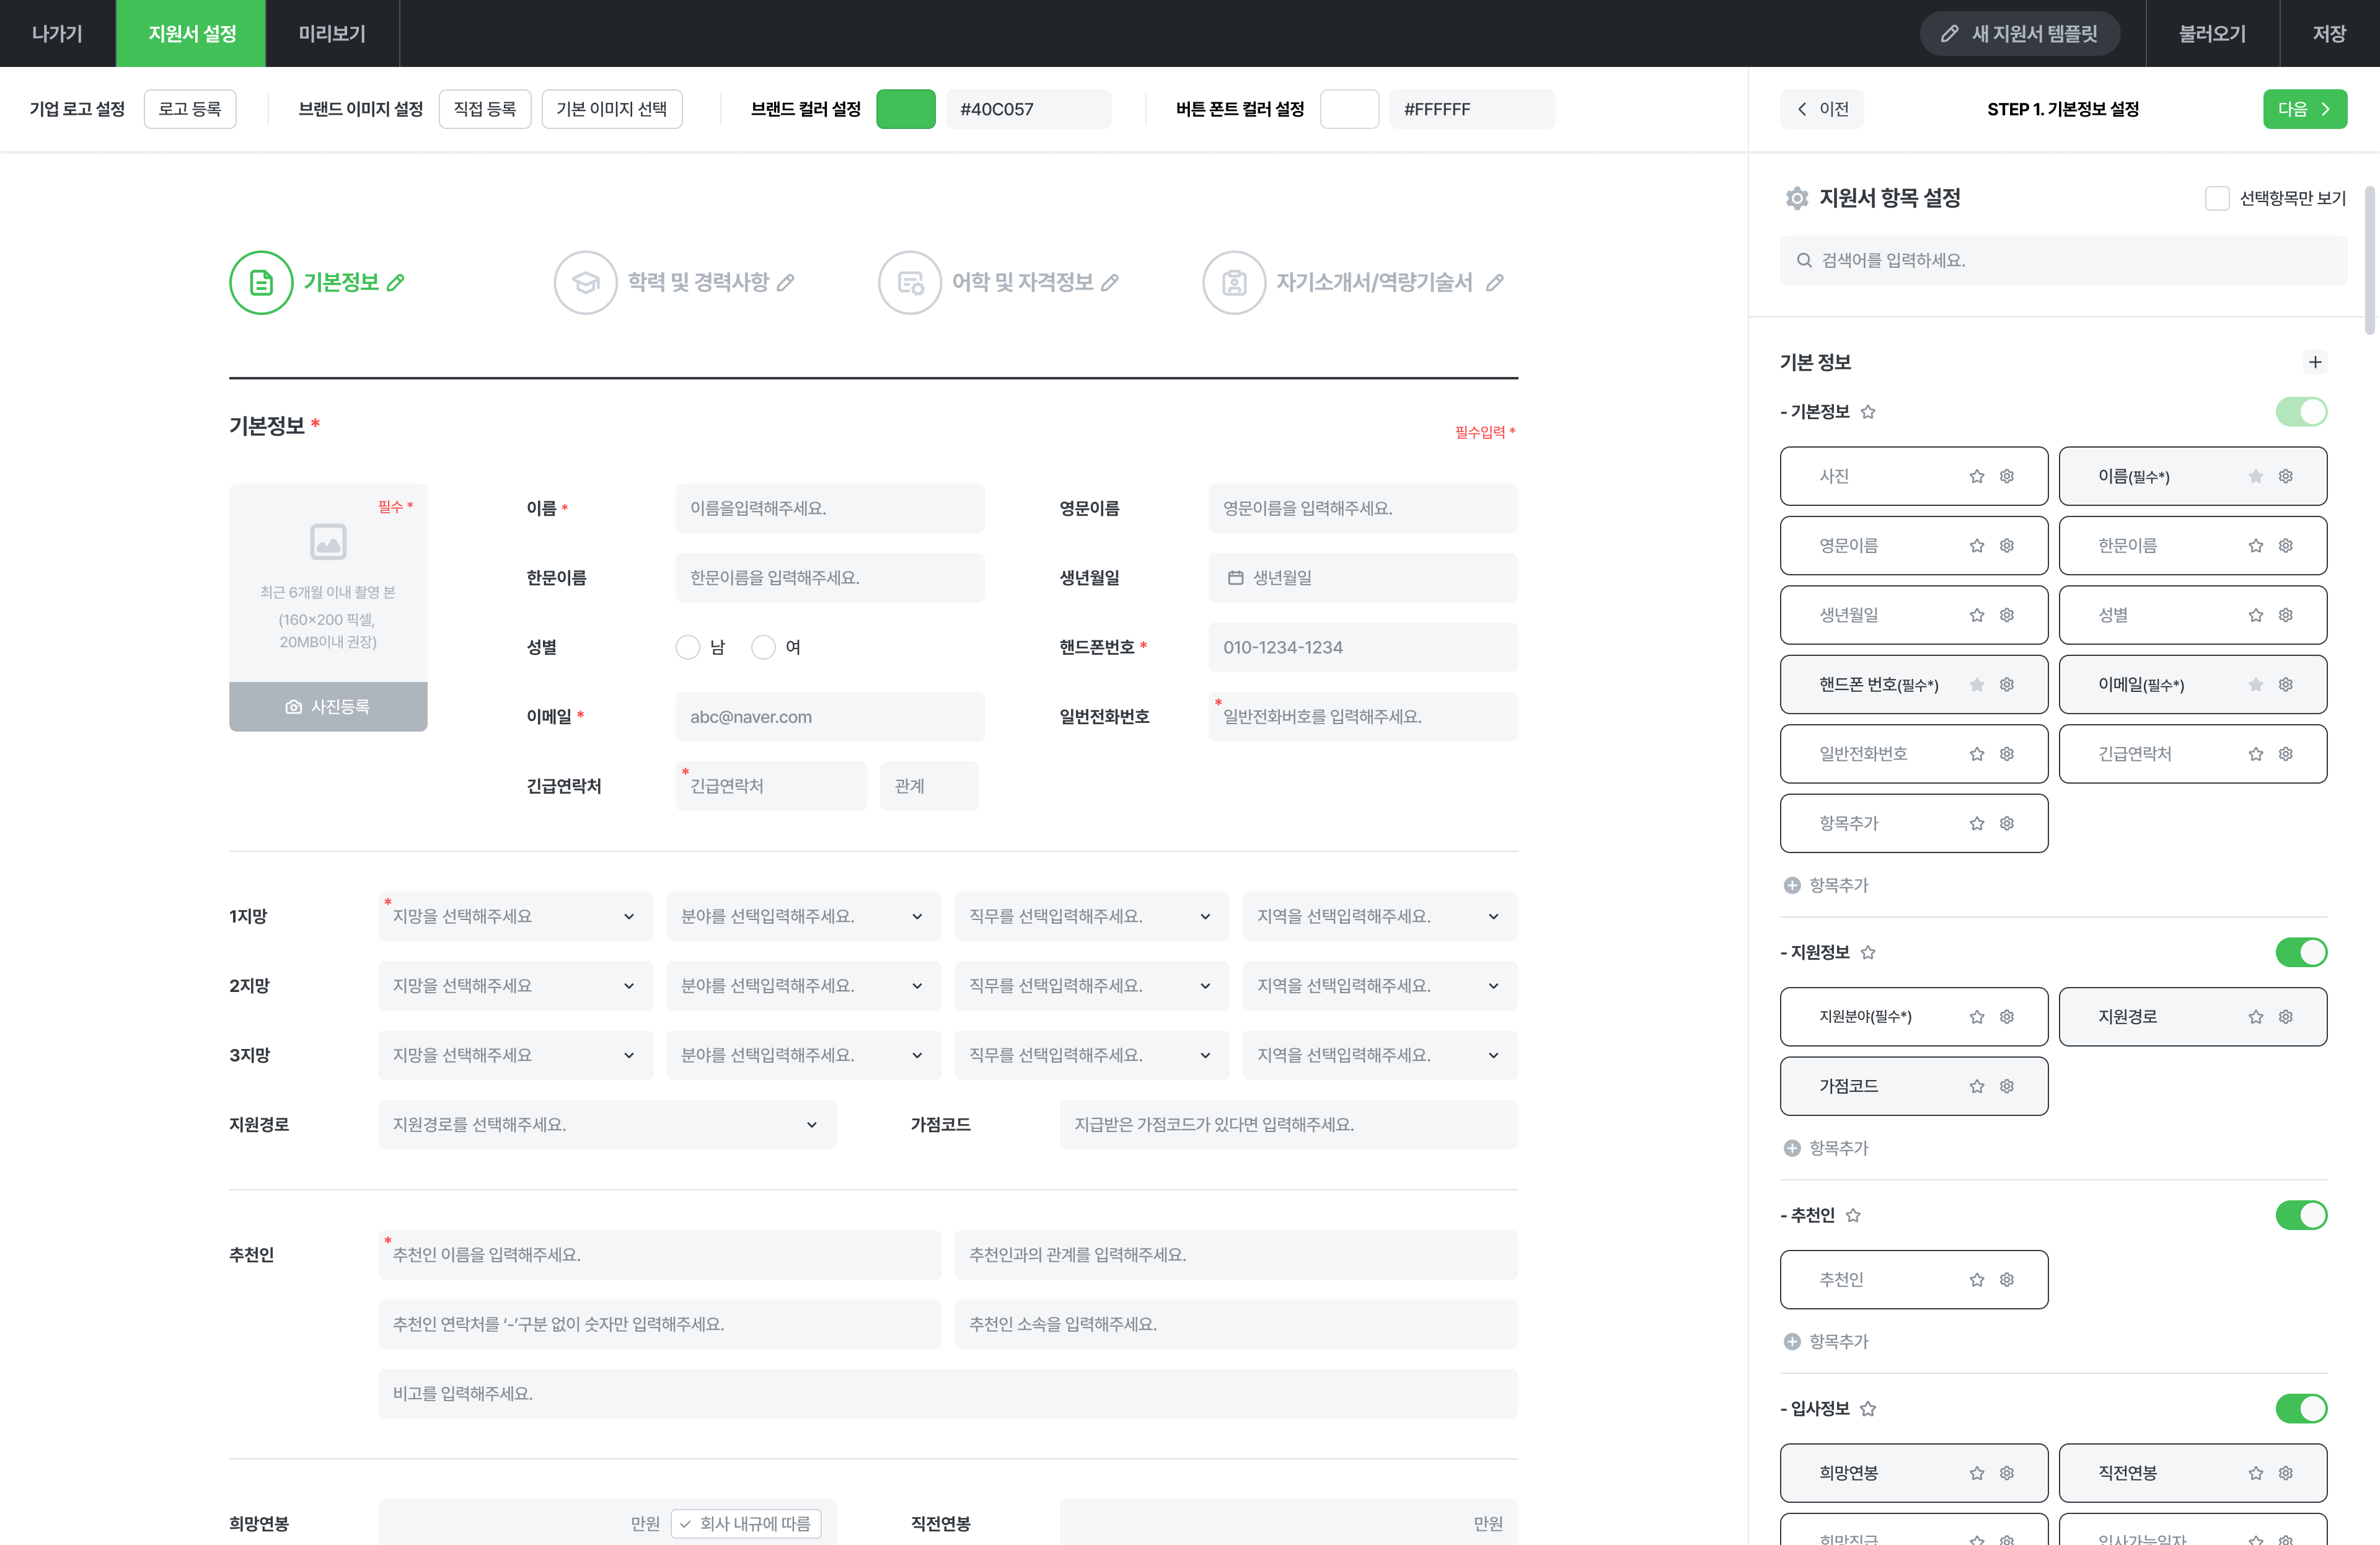
Task: Click plus icon next to 기본 정보 heading
Action: tap(2314, 362)
